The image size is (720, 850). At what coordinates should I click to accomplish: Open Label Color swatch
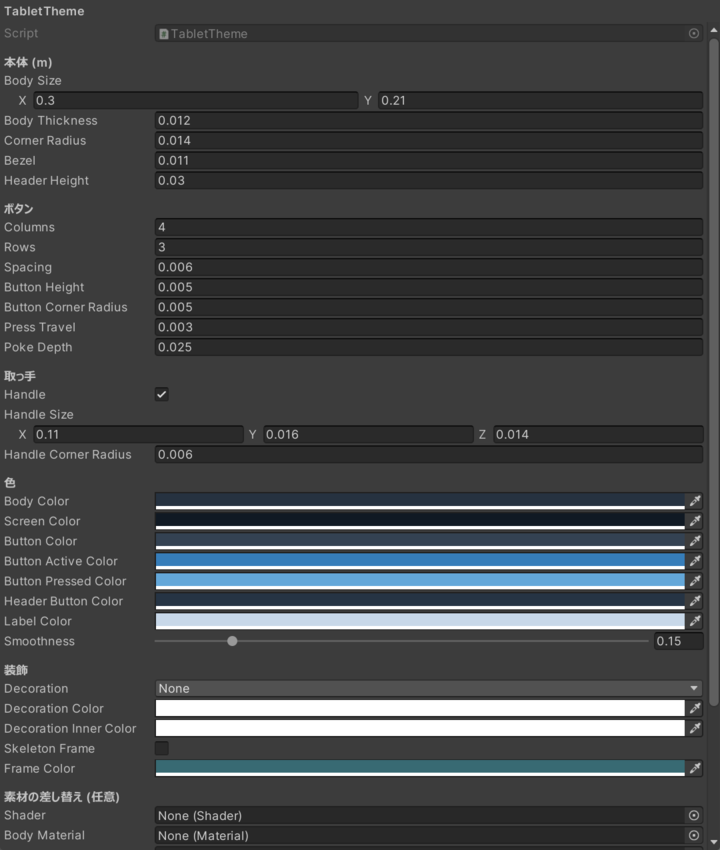[x=420, y=621]
